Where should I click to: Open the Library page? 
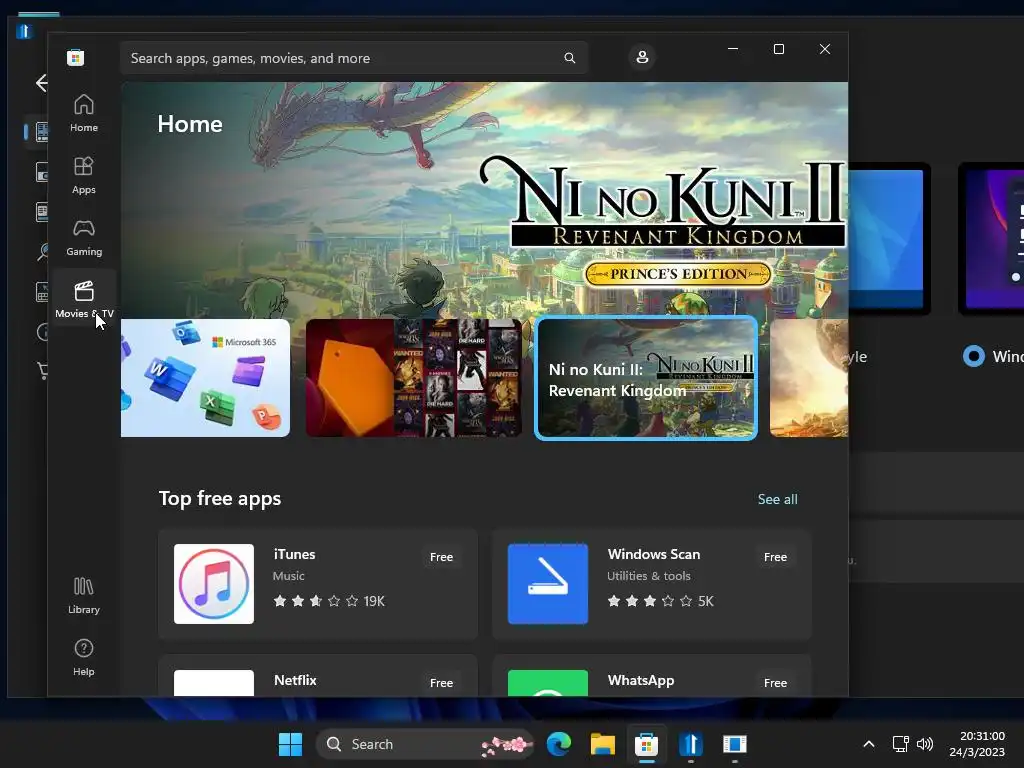tap(84, 596)
